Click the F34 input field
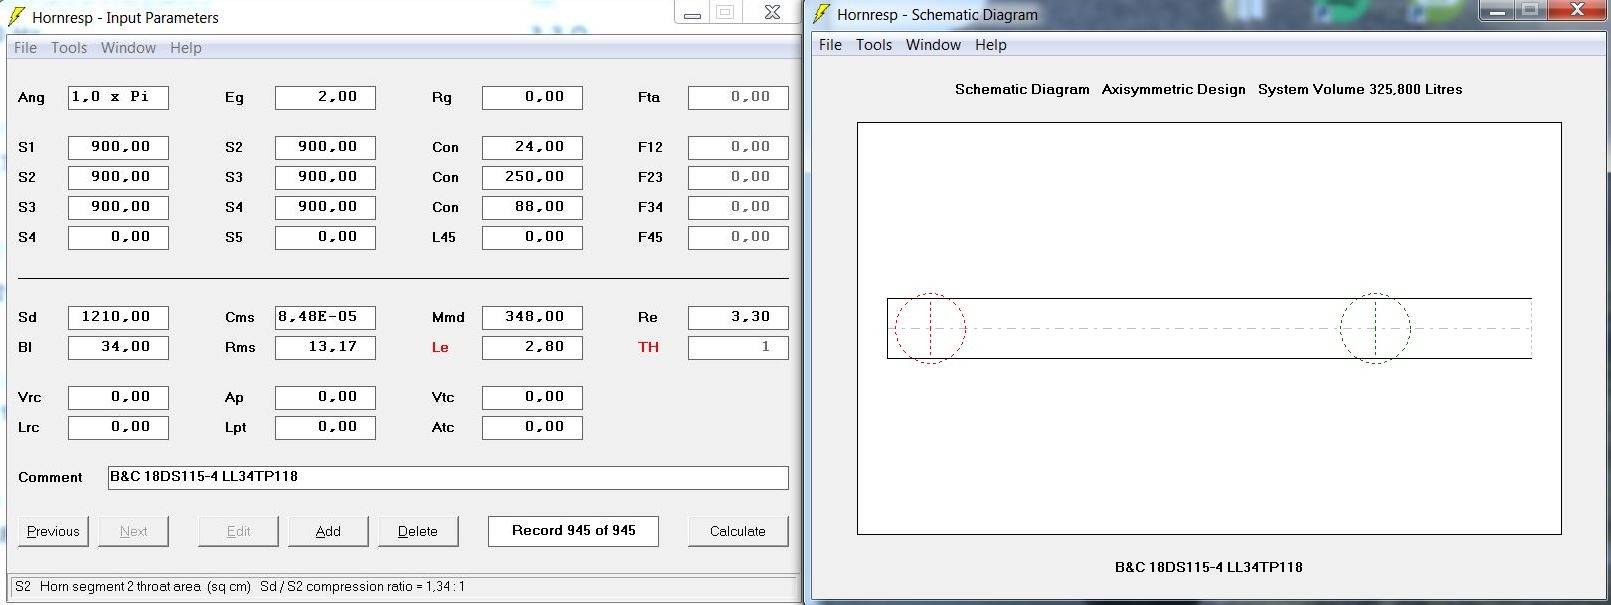The width and height of the screenshot is (1611, 605). [738, 207]
